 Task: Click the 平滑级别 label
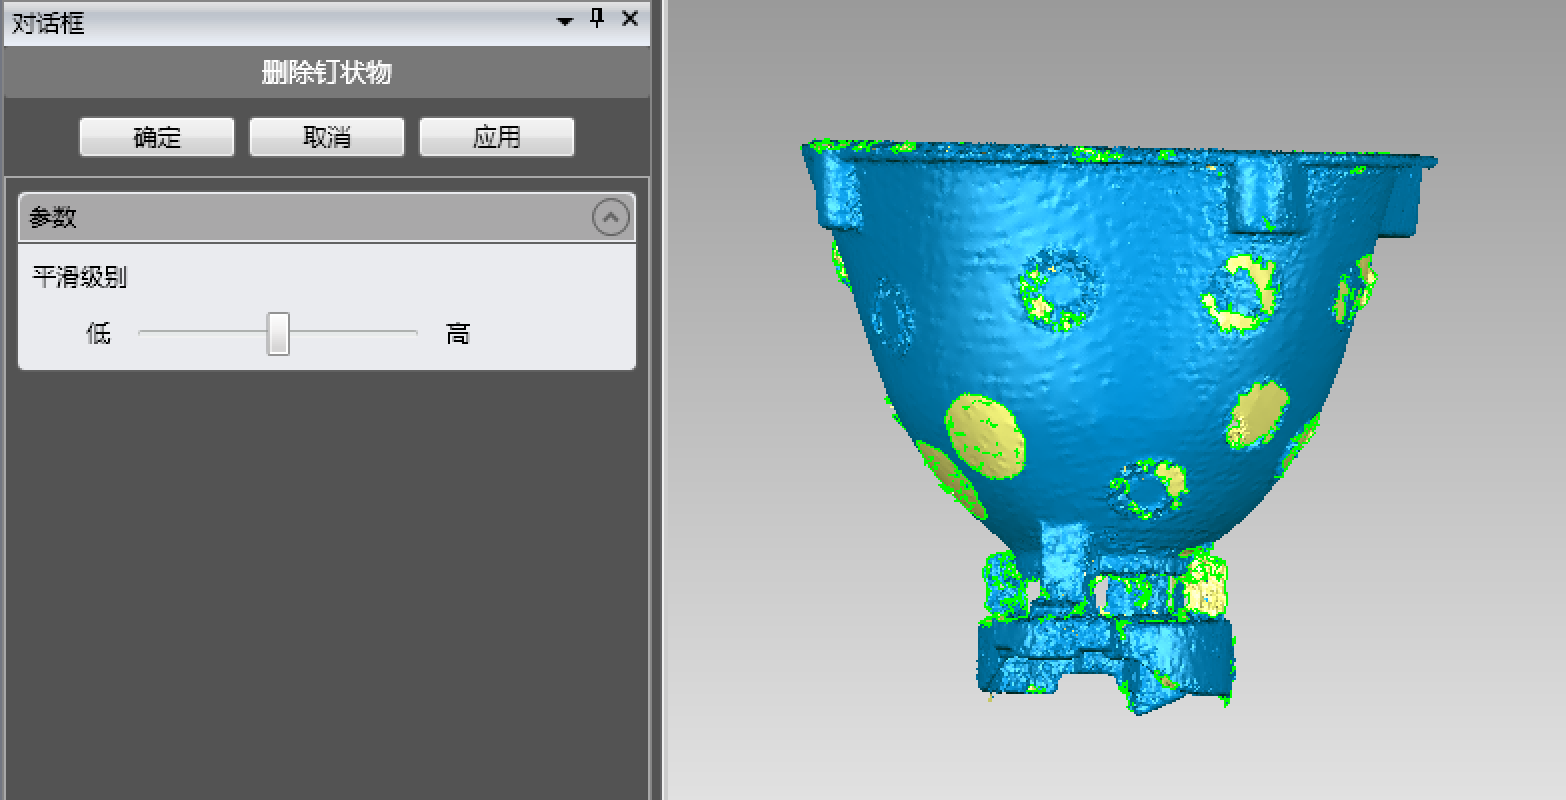click(80, 277)
